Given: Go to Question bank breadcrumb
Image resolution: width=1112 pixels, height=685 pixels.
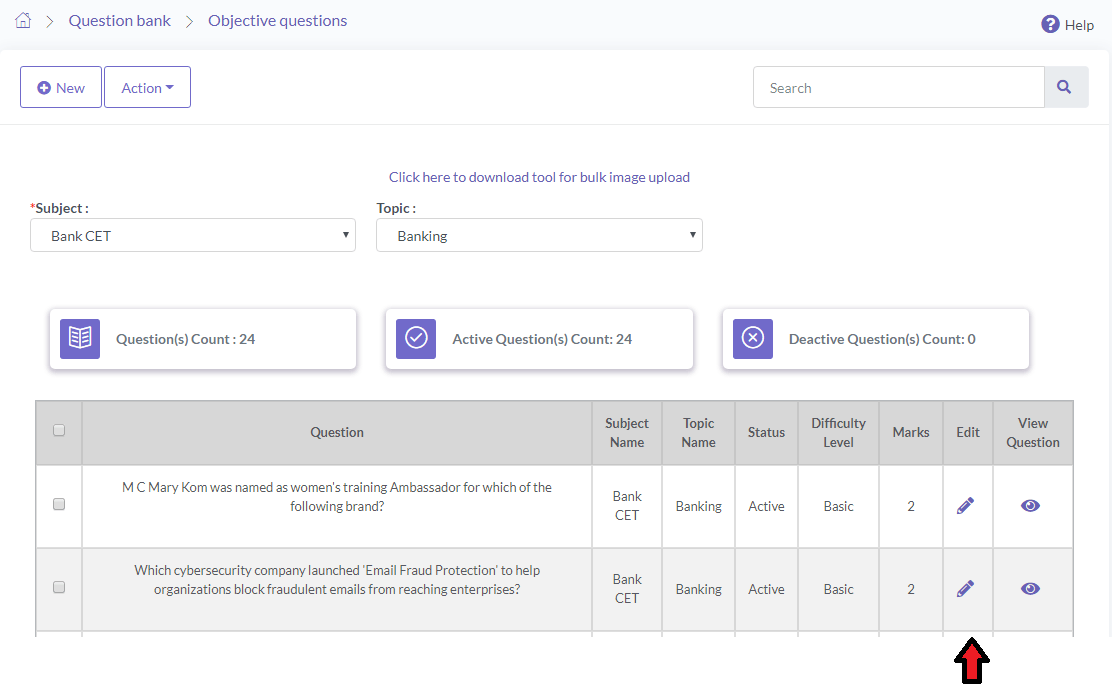Looking at the screenshot, I should [120, 20].
